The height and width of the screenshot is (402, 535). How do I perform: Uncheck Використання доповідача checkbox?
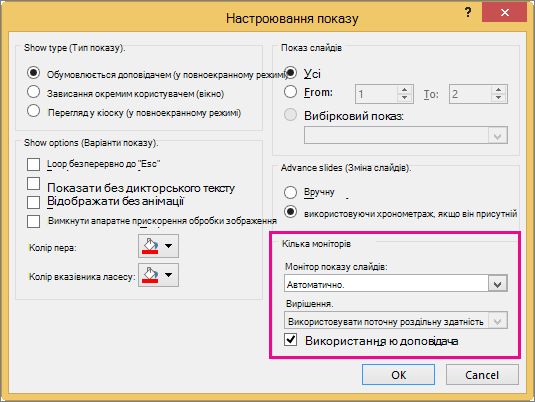[290, 340]
